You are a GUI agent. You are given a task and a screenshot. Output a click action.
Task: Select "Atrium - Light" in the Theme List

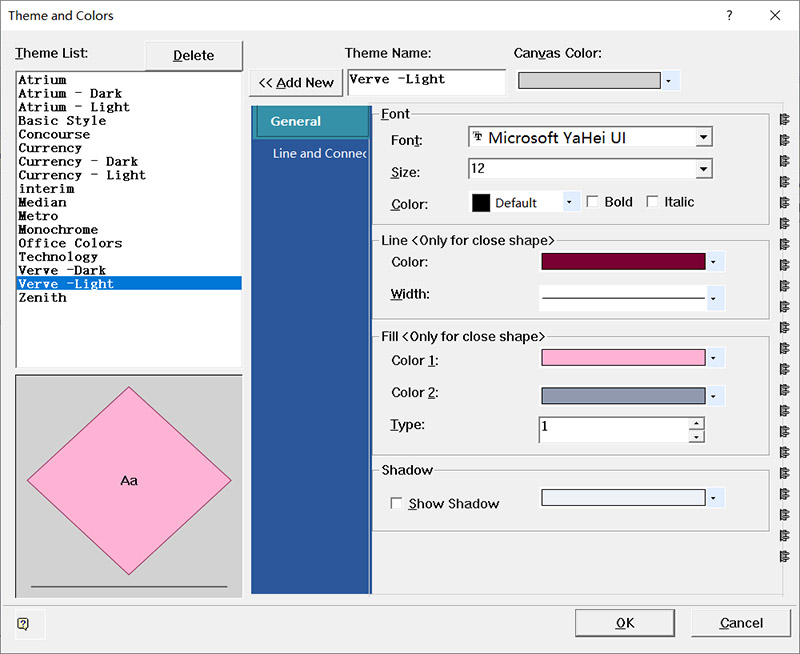pyautogui.click(x=129, y=107)
